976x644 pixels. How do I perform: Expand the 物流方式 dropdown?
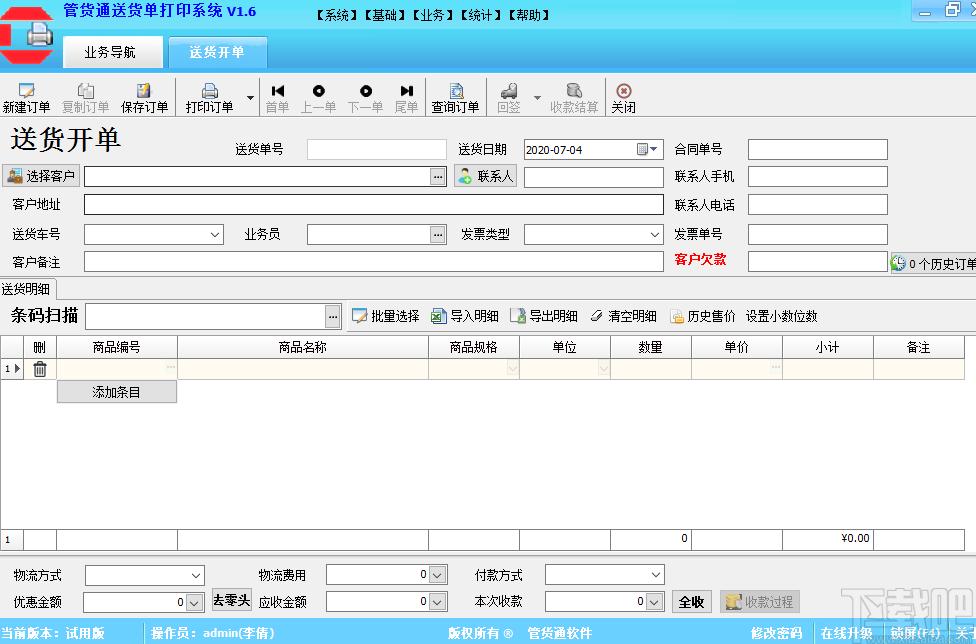tap(196, 576)
